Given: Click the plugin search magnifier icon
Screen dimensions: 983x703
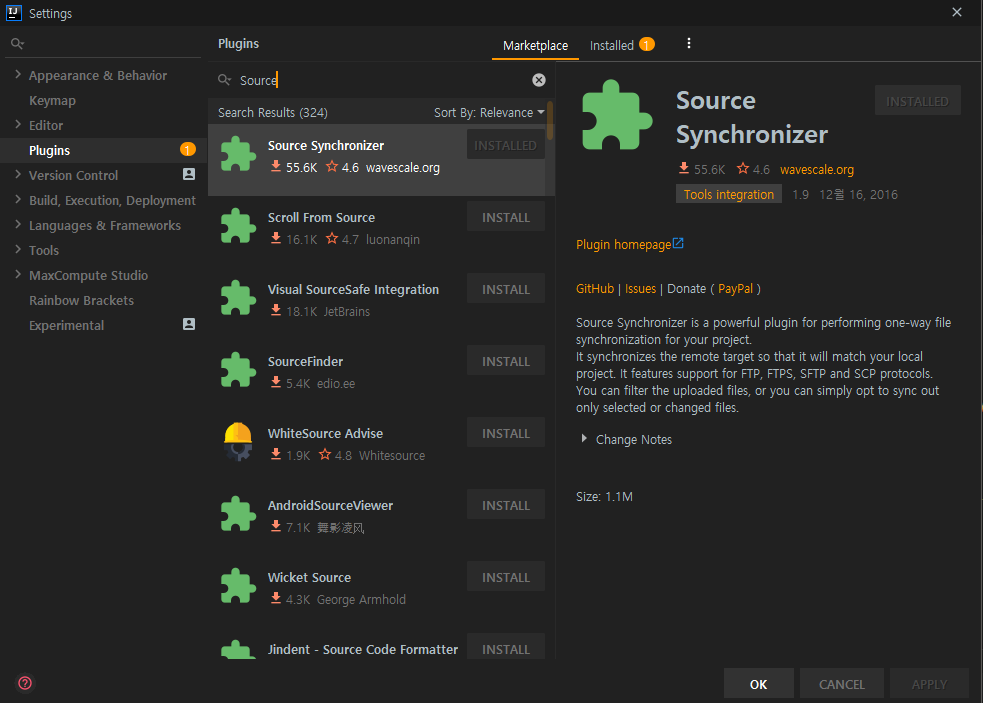Looking at the screenshot, I should tap(224, 80).
